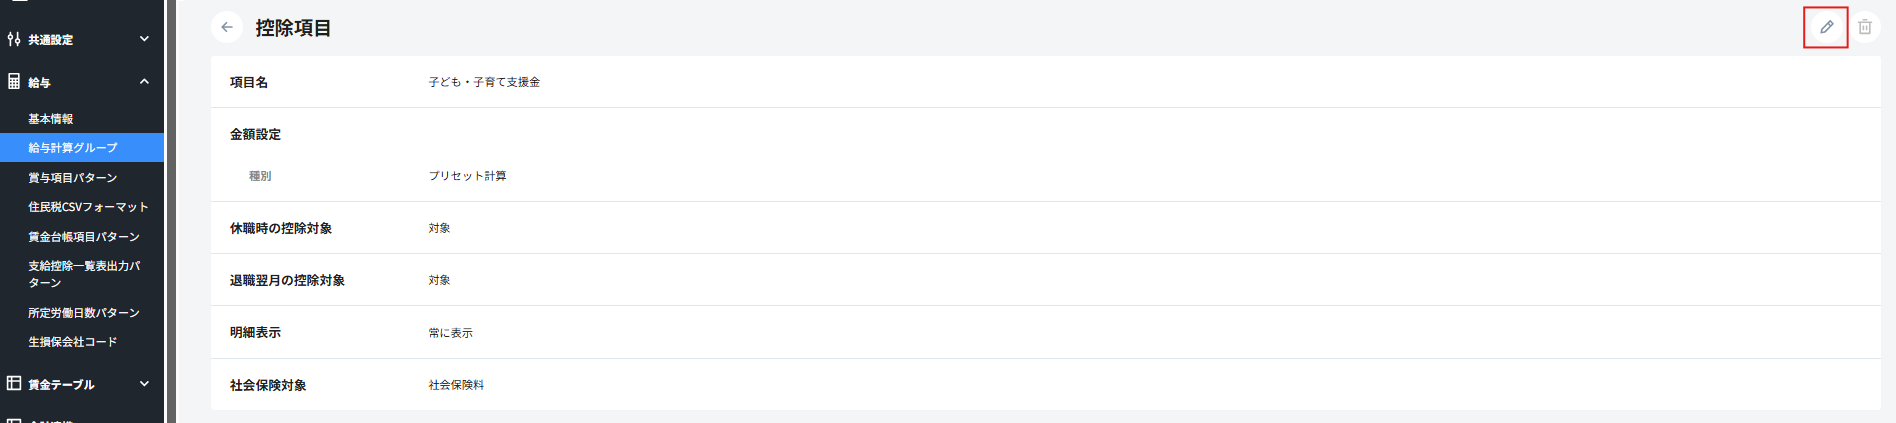
Task: Open 基本情報 in the sidebar
Action: [x=50, y=119]
